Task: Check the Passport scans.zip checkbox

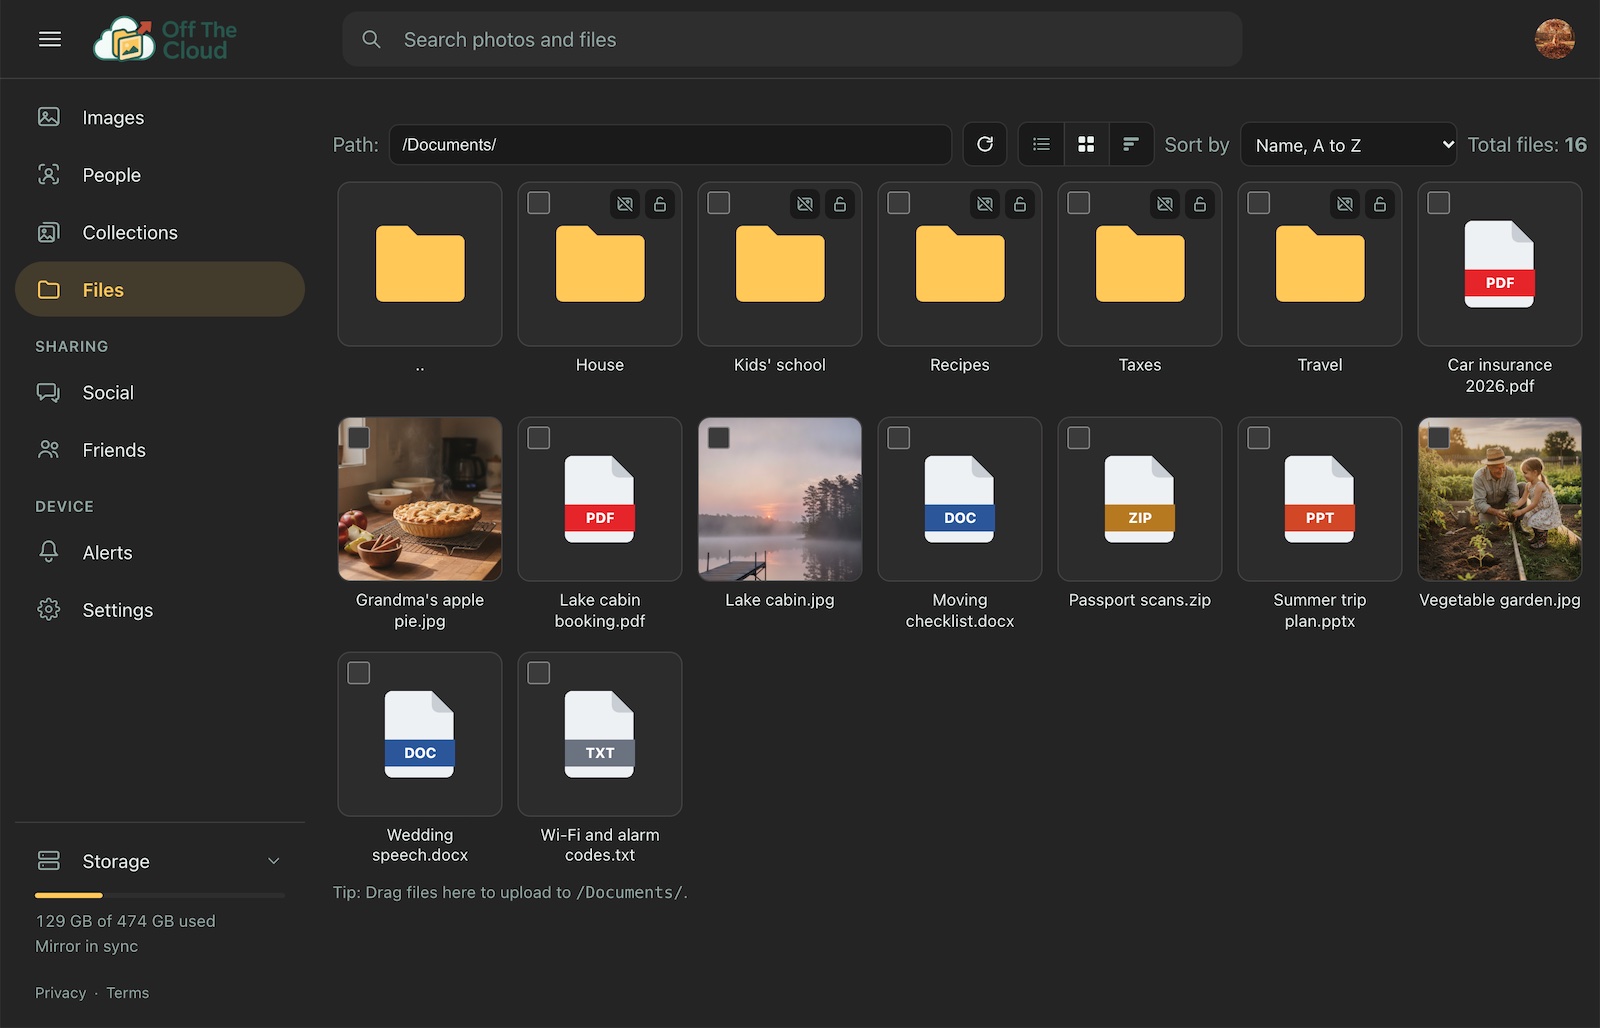Action: pyautogui.click(x=1079, y=438)
